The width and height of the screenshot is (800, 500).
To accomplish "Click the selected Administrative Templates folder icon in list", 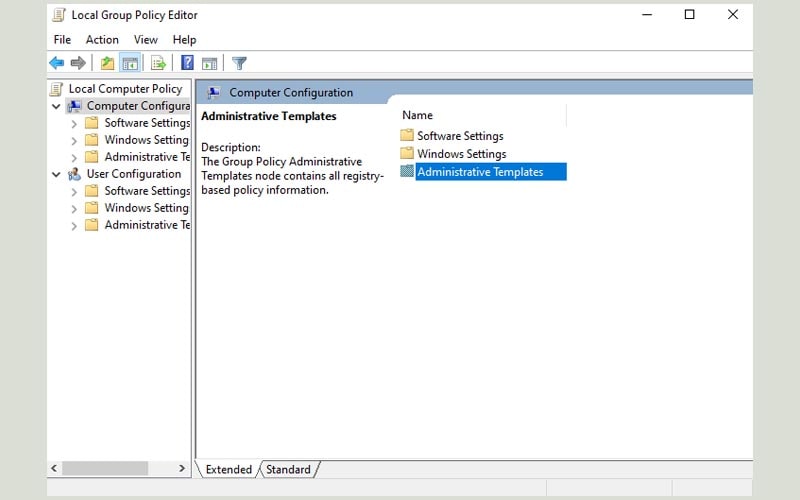I will click(x=407, y=171).
